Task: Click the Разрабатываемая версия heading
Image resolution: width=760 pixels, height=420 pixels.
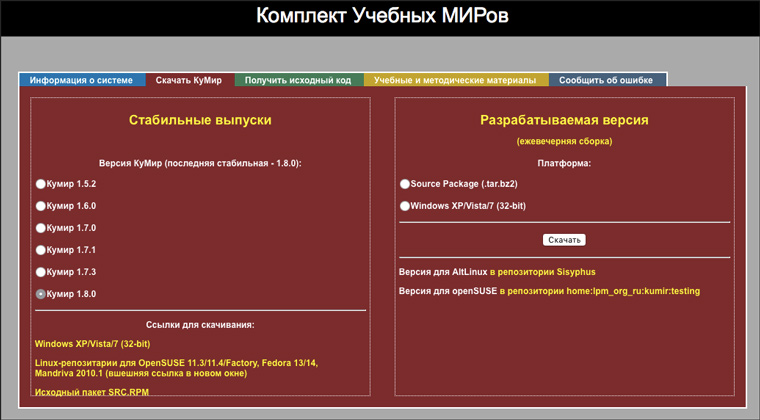Action: point(564,120)
